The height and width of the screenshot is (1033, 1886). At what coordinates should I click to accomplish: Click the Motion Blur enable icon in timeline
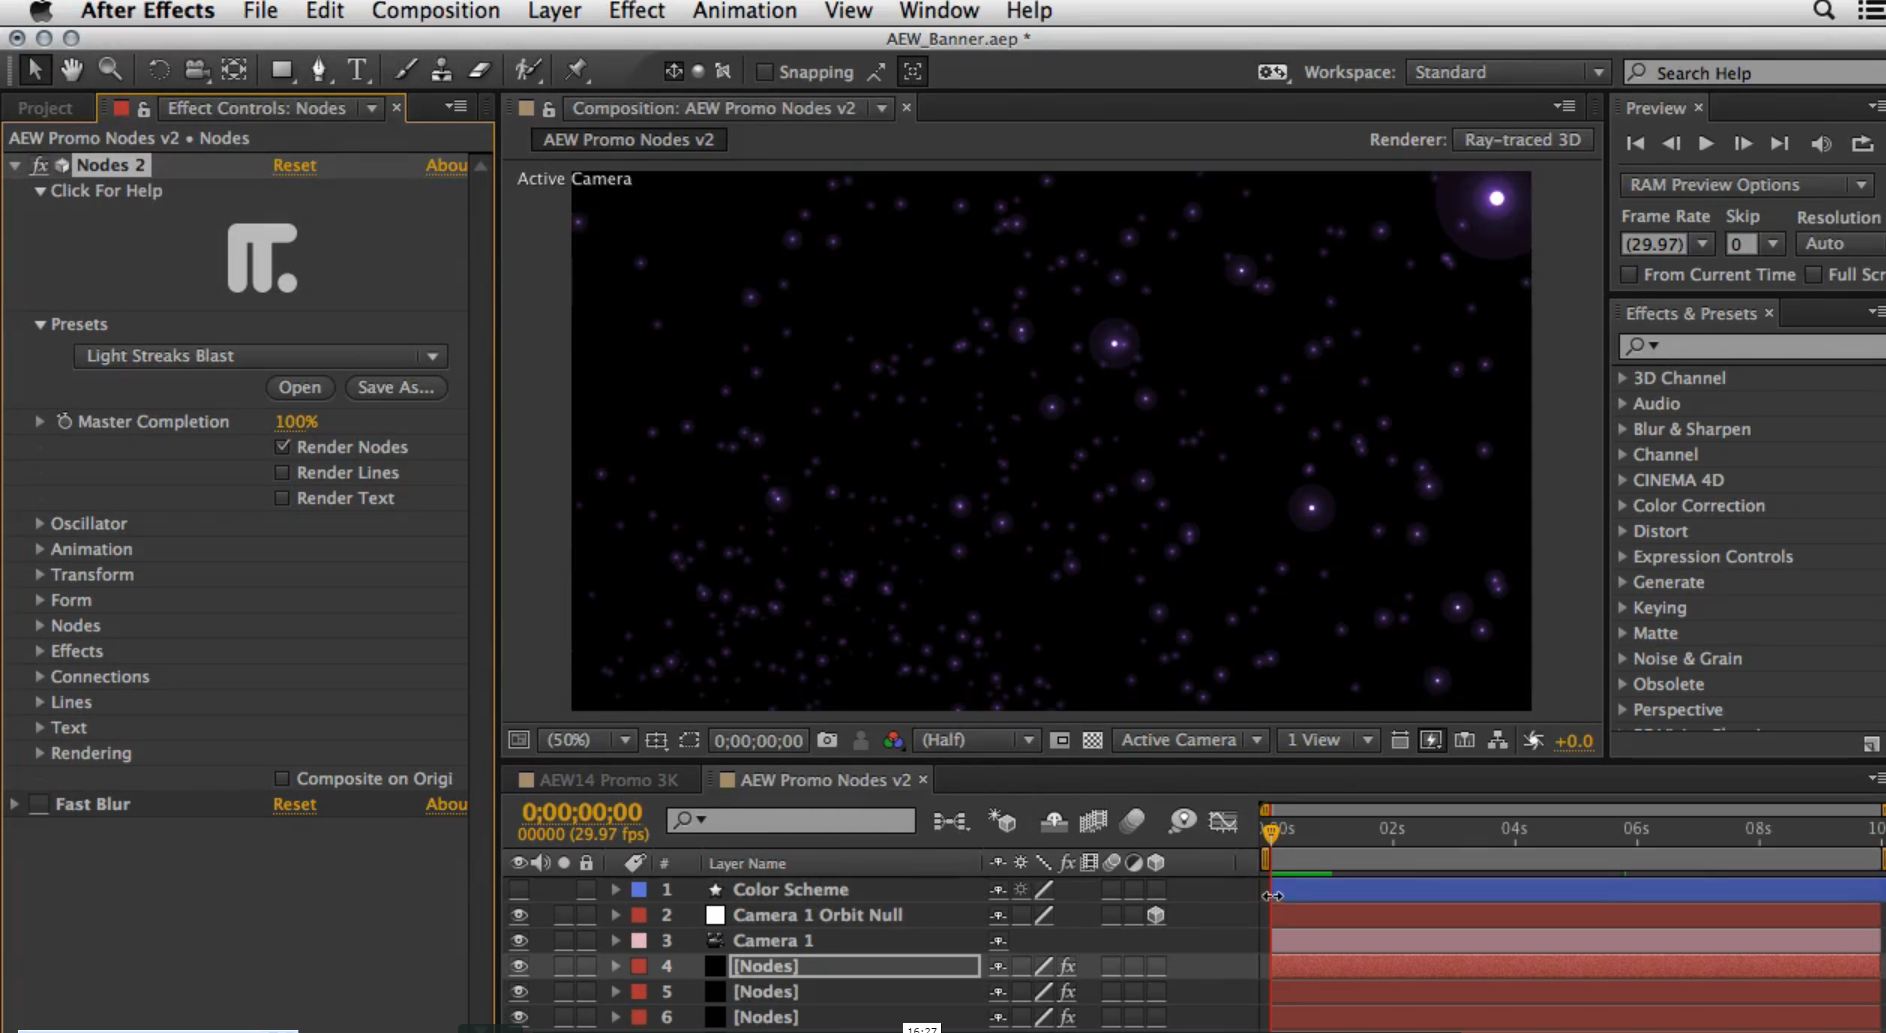point(1132,821)
